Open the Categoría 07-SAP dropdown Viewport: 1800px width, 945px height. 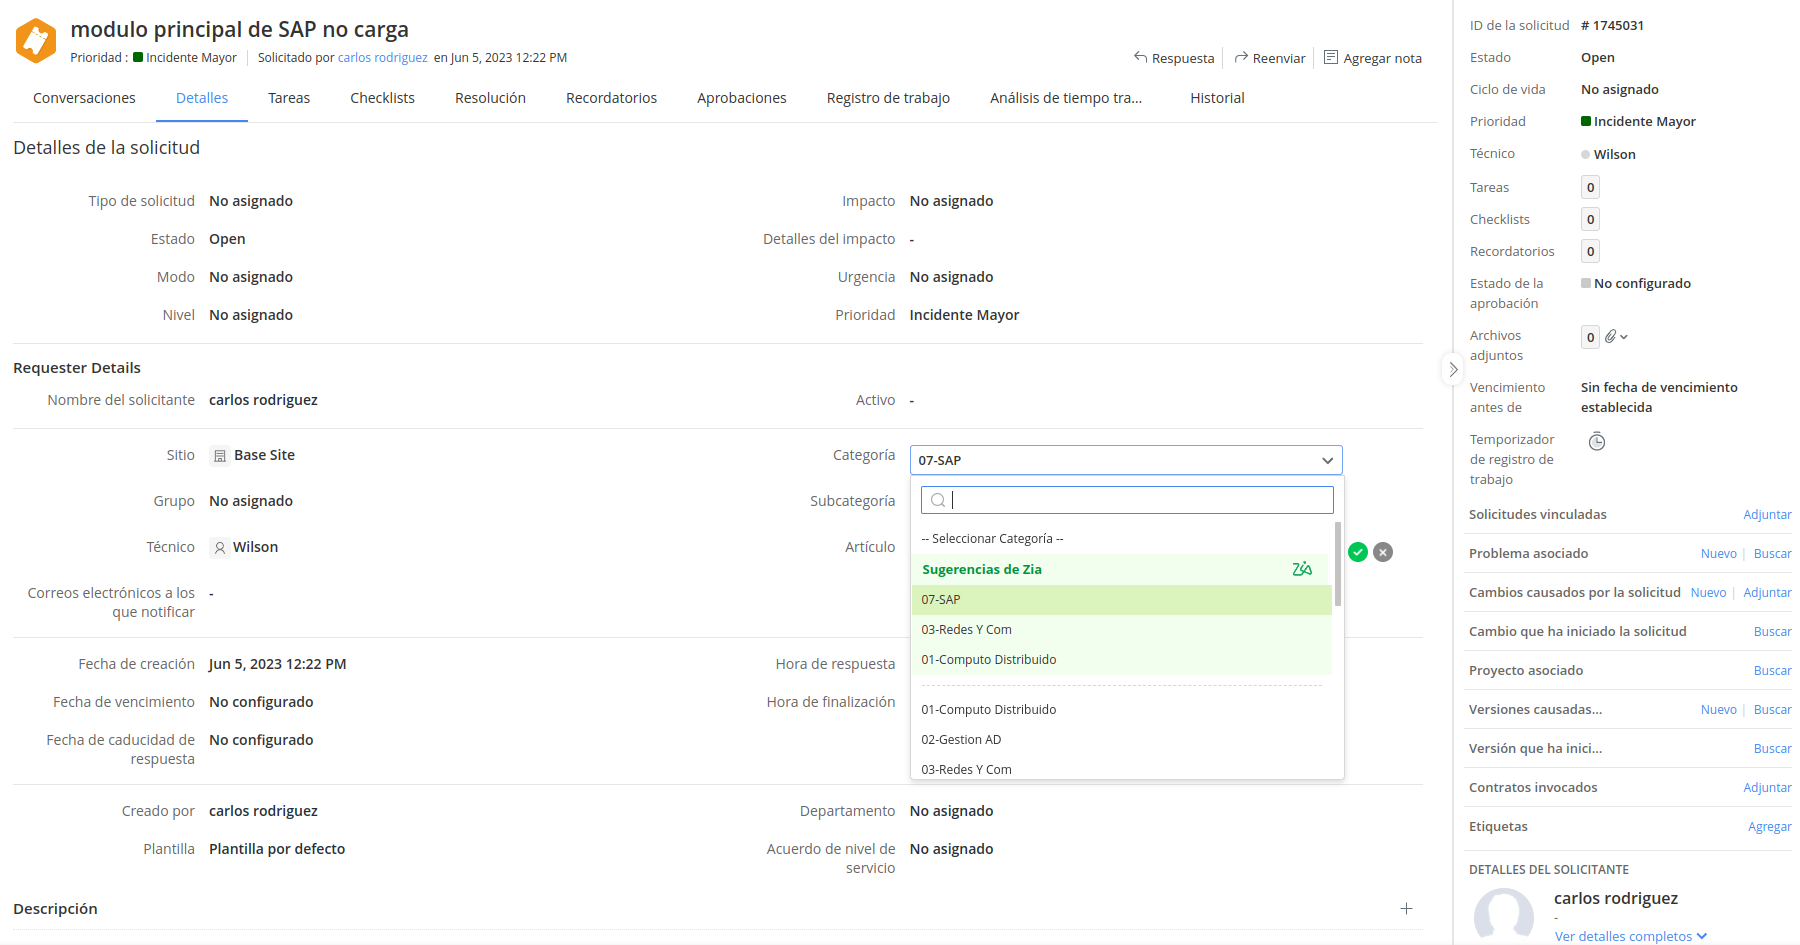click(1125, 460)
